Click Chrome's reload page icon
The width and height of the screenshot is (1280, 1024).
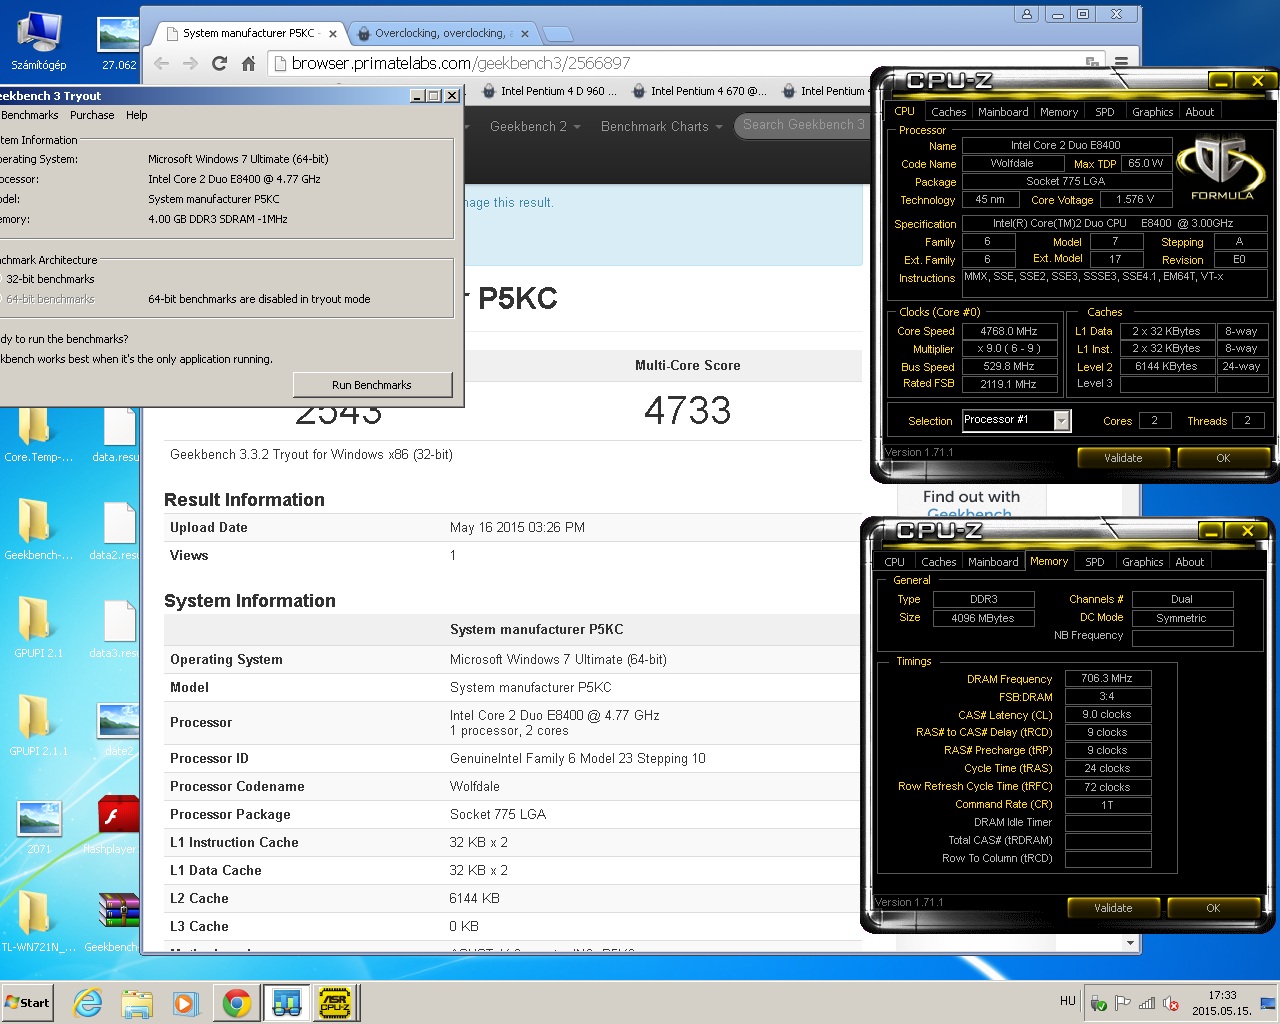coord(219,63)
